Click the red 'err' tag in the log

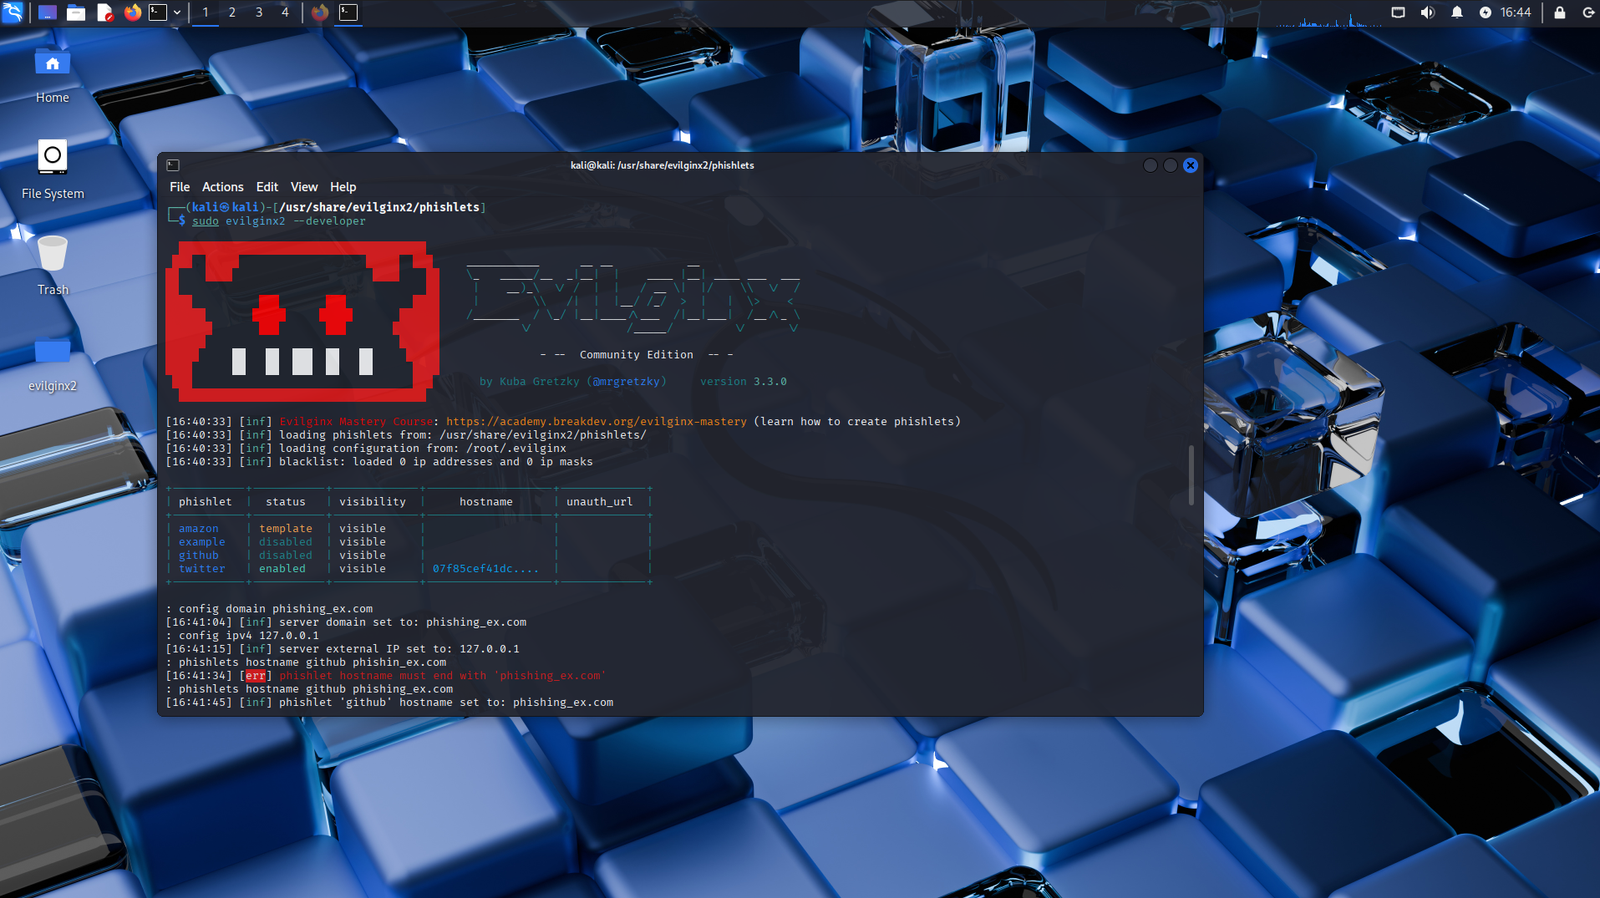click(x=255, y=676)
